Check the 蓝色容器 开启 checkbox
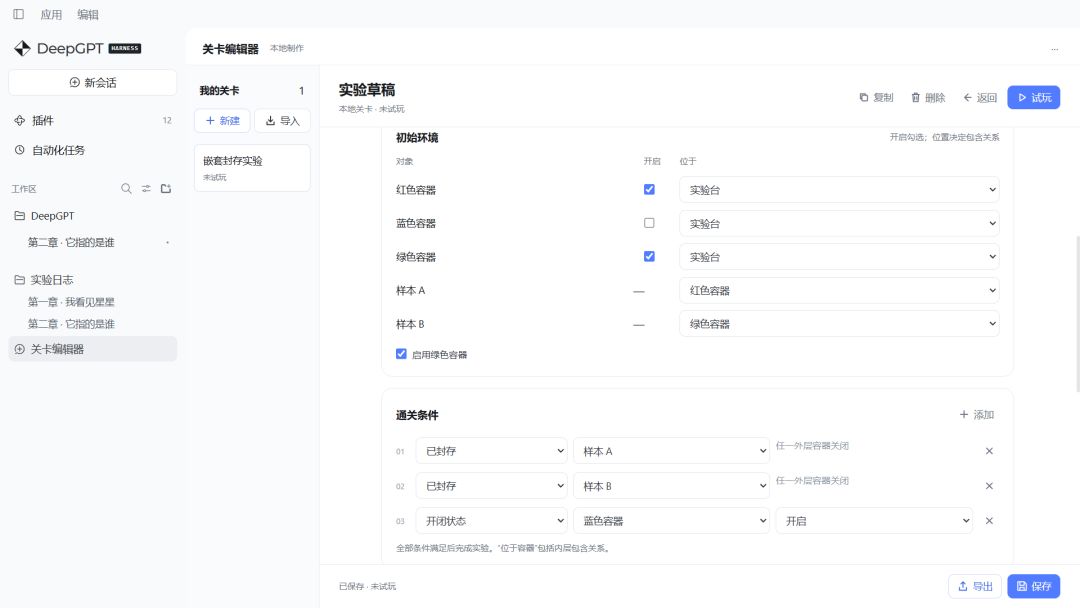Screen dimensions: 1080x608 (649, 223)
